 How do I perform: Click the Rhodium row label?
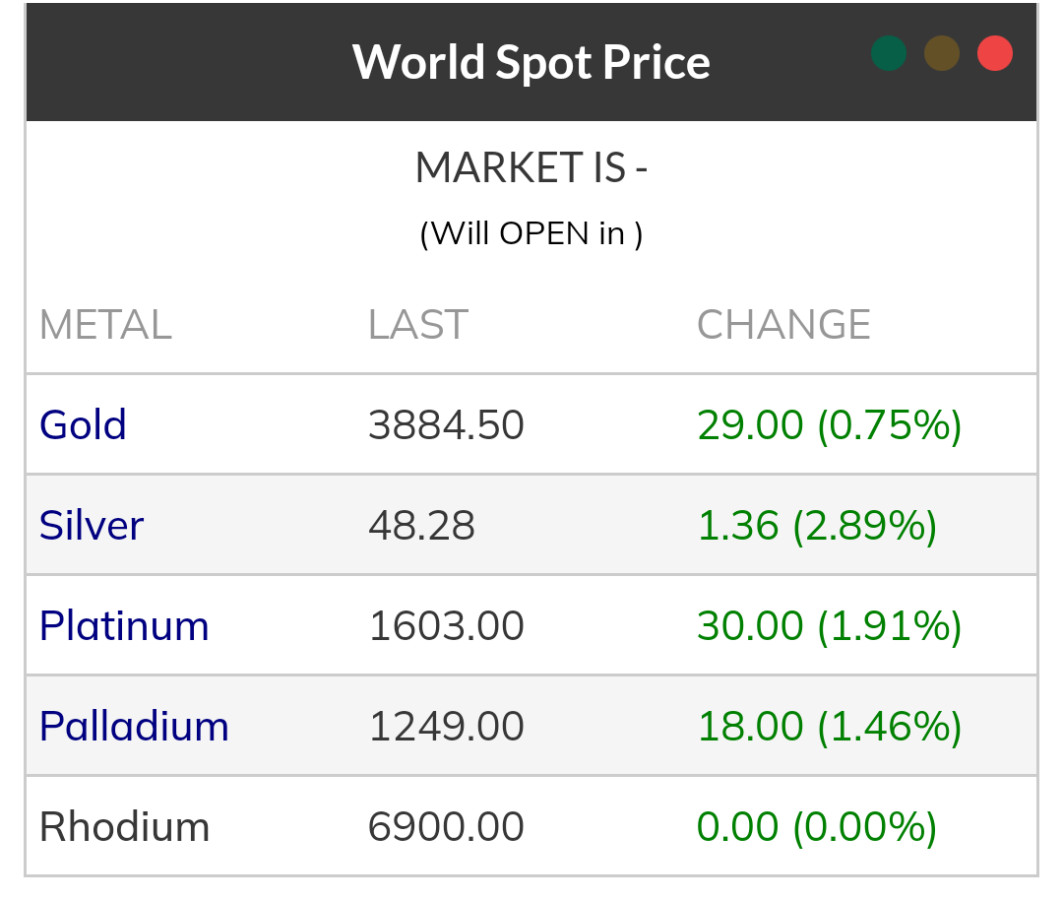tap(124, 827)
